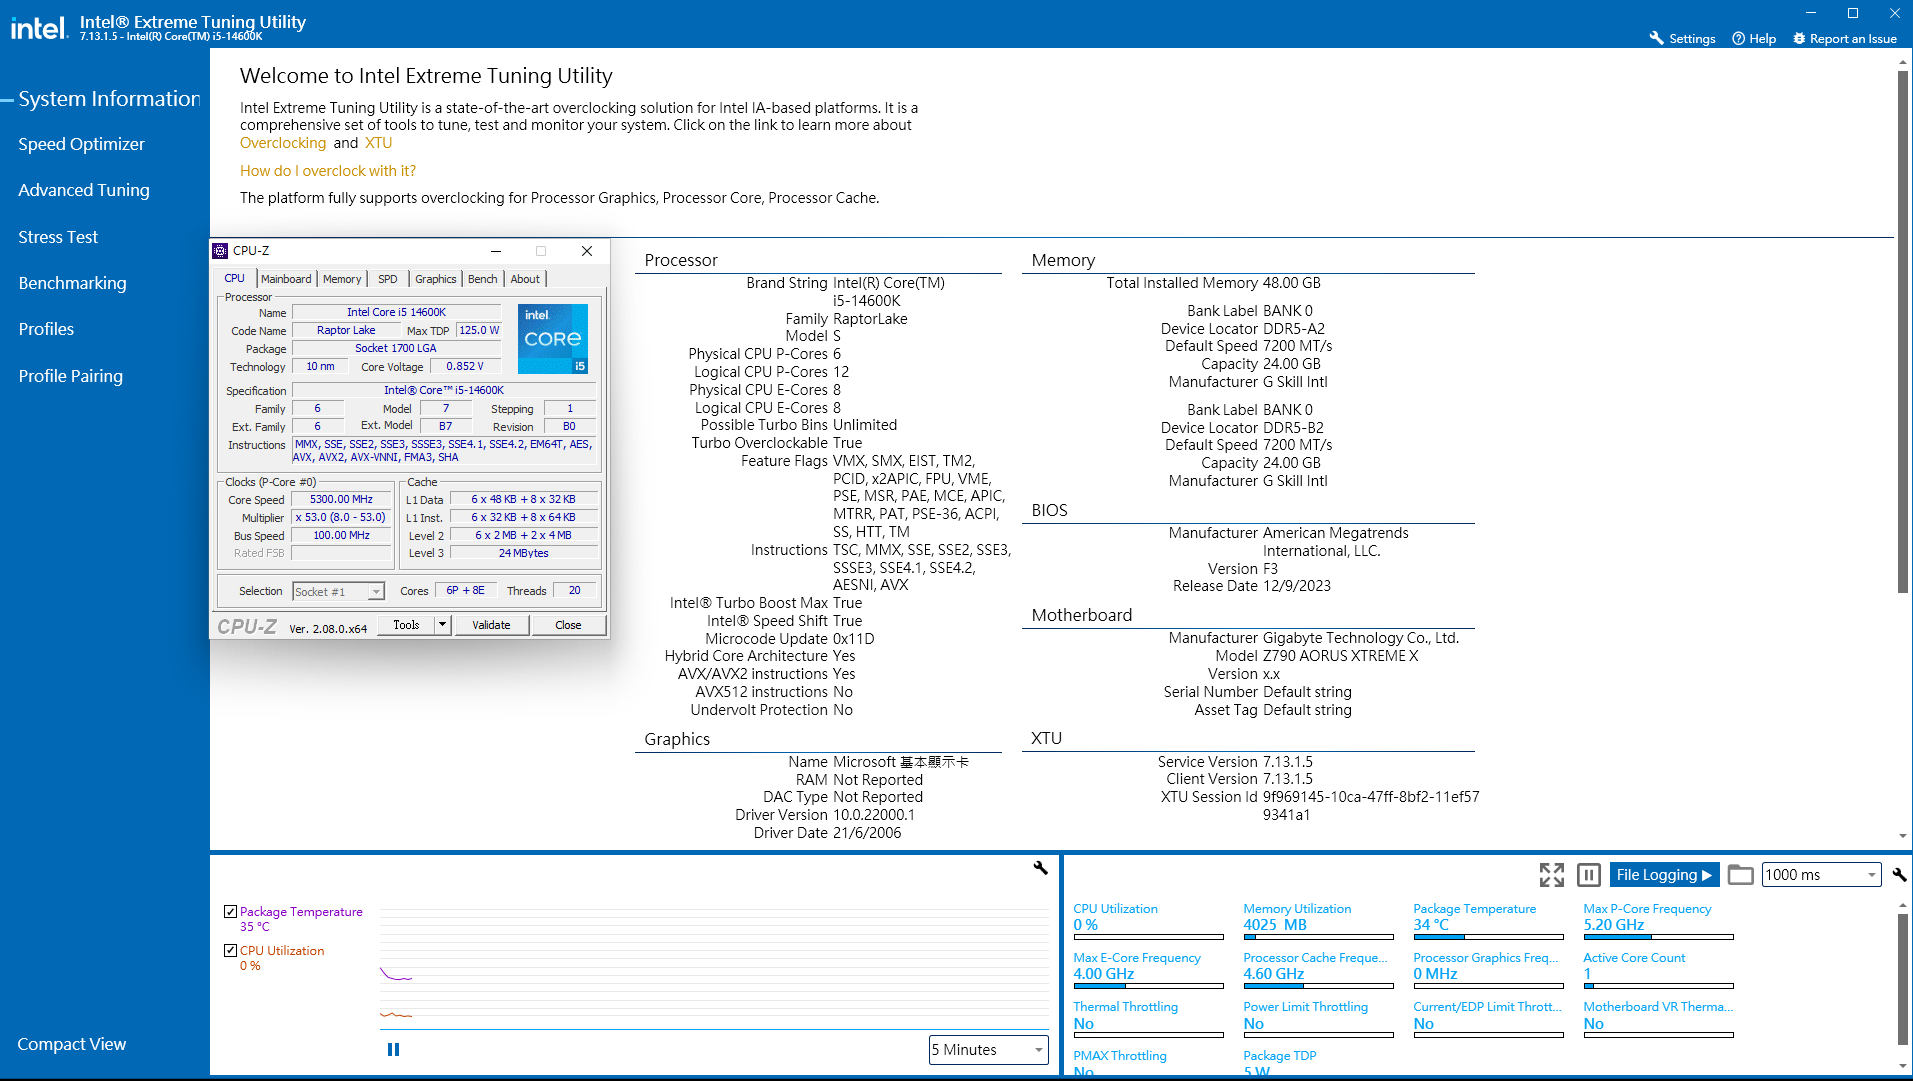The height and width of the screenshot is (1081, 1913).
Task: Open monitor settings wrench at far right
Action: pyautogui.click(x=1899, y=875)
